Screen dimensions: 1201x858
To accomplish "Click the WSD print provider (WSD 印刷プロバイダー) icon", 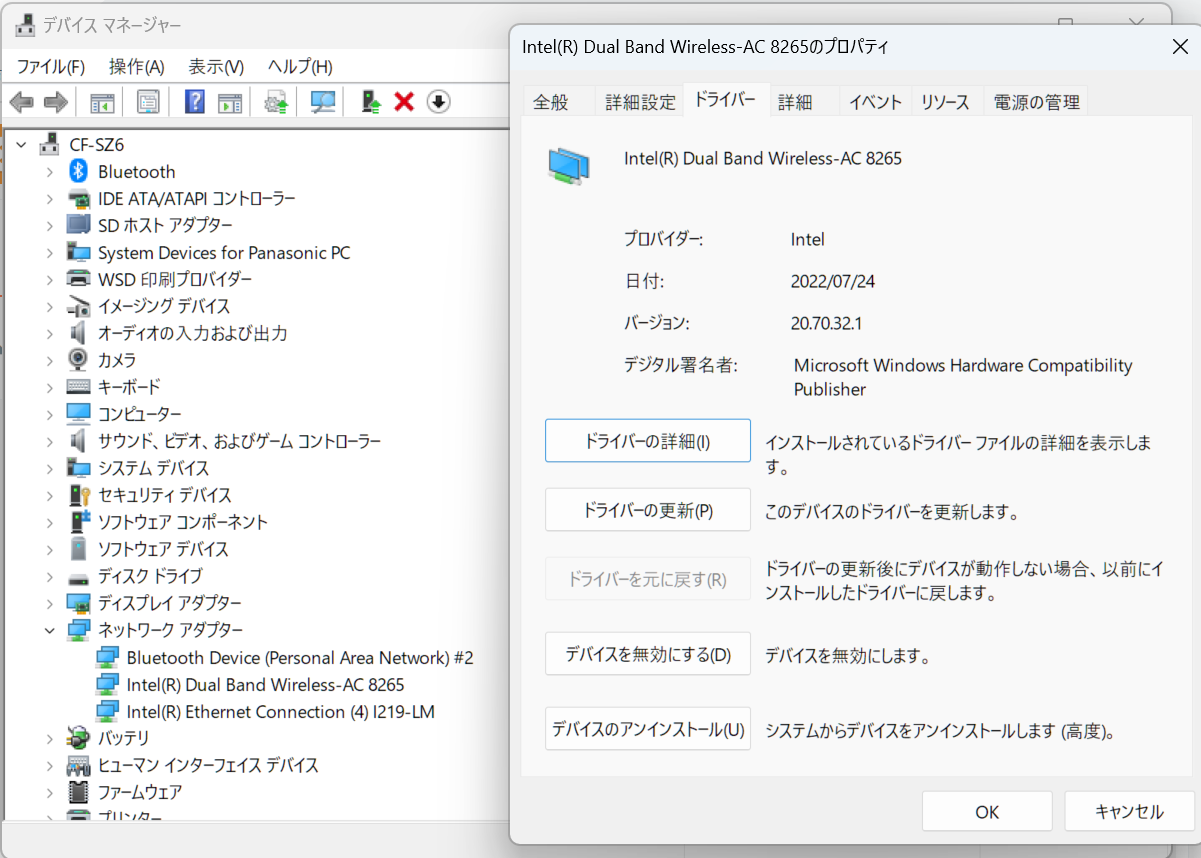I will (78, 279).
